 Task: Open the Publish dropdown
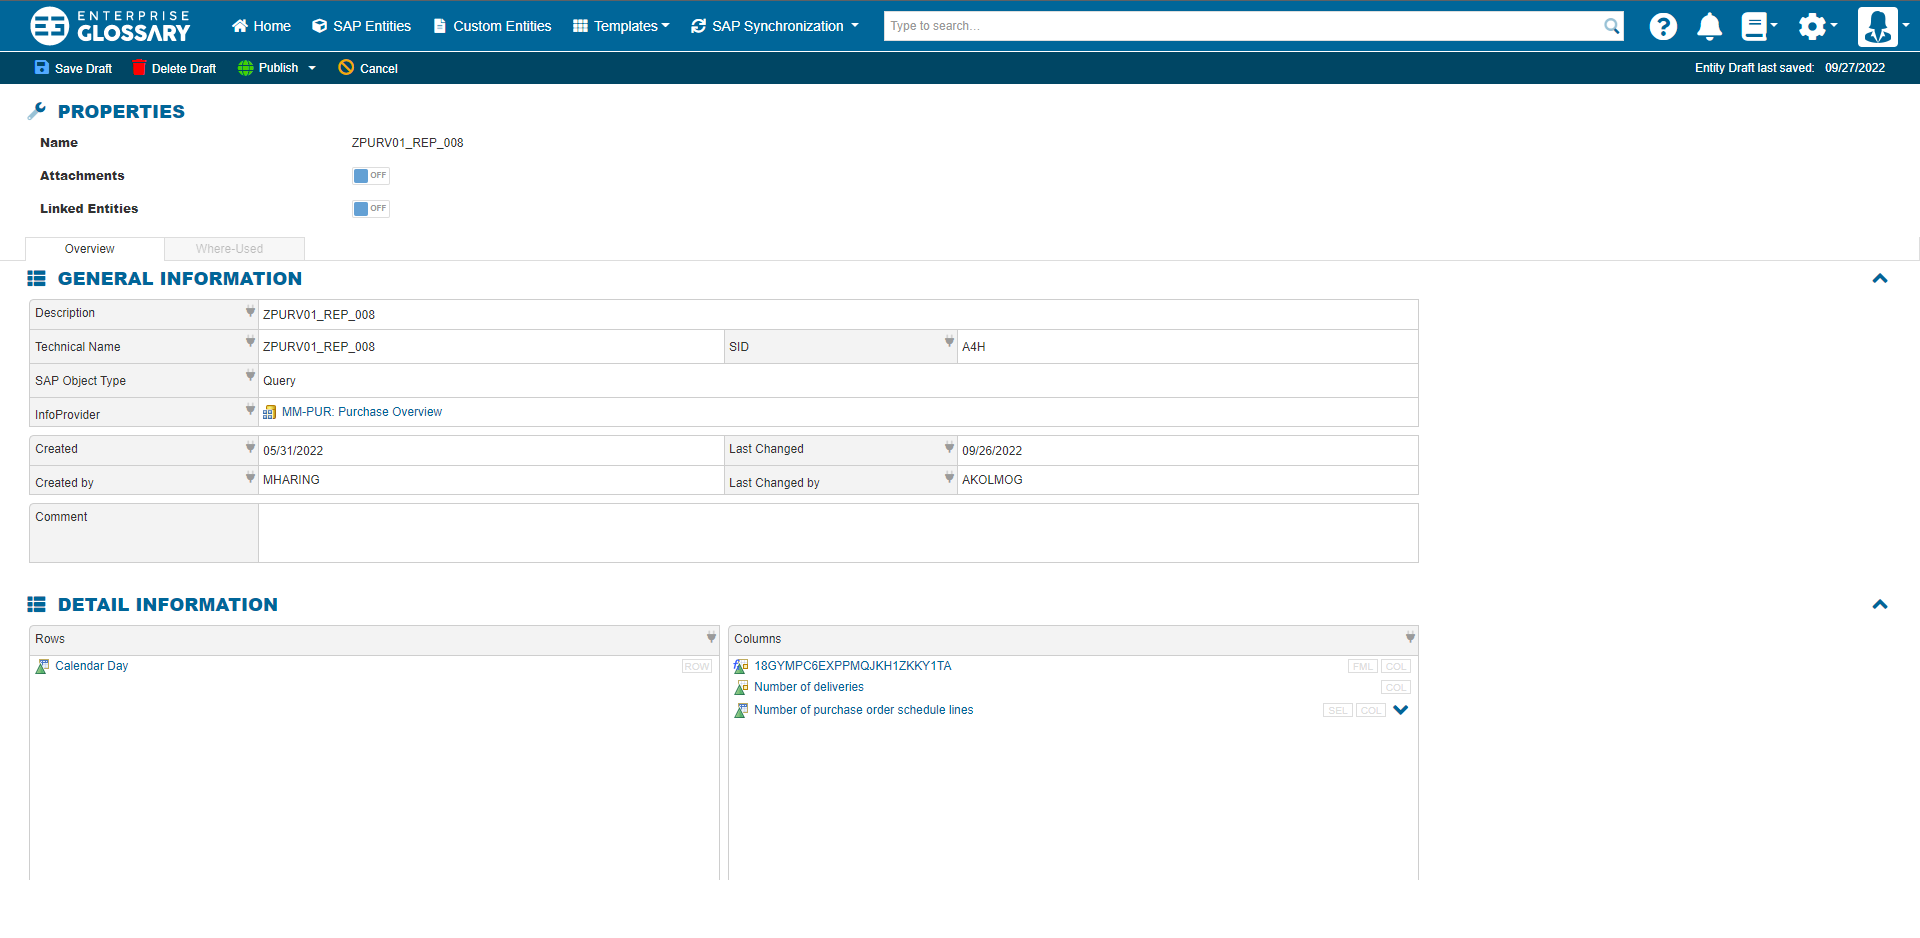coord(277,68)
